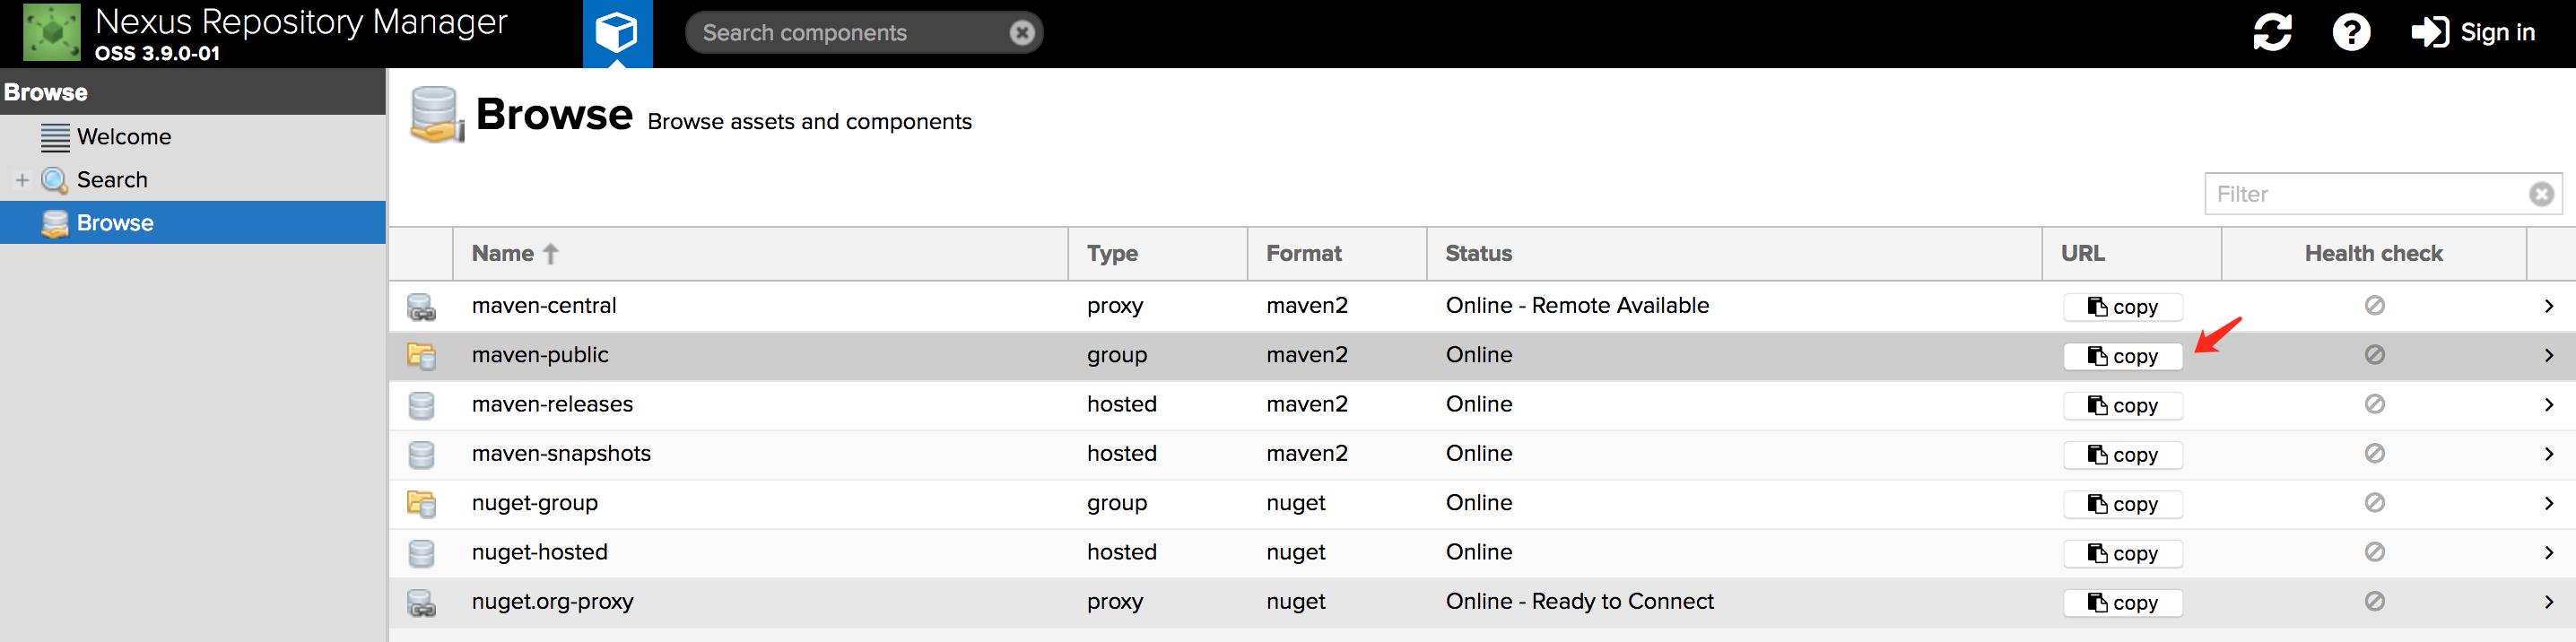Click health check icon for nuget-hosted
The image size is (2576, 642).
[x=2374, y=551]
